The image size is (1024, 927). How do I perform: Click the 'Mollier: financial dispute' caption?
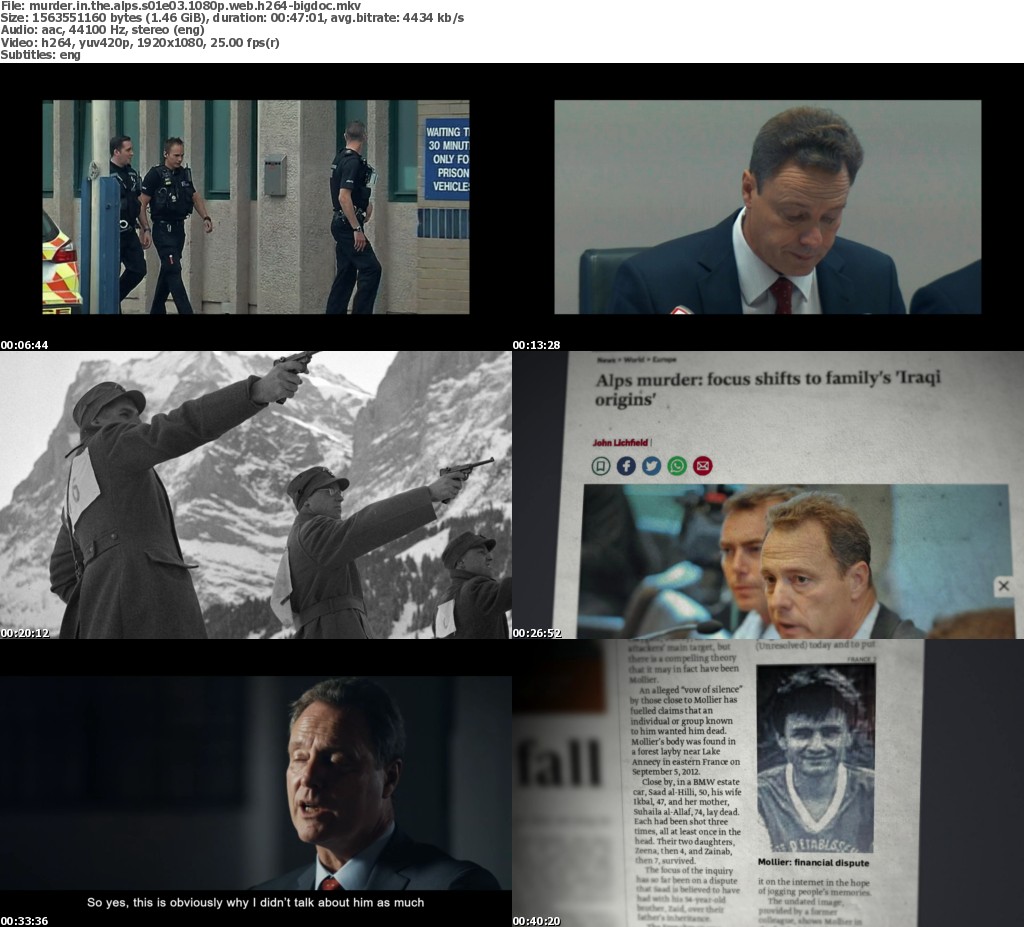pos(813,862)
